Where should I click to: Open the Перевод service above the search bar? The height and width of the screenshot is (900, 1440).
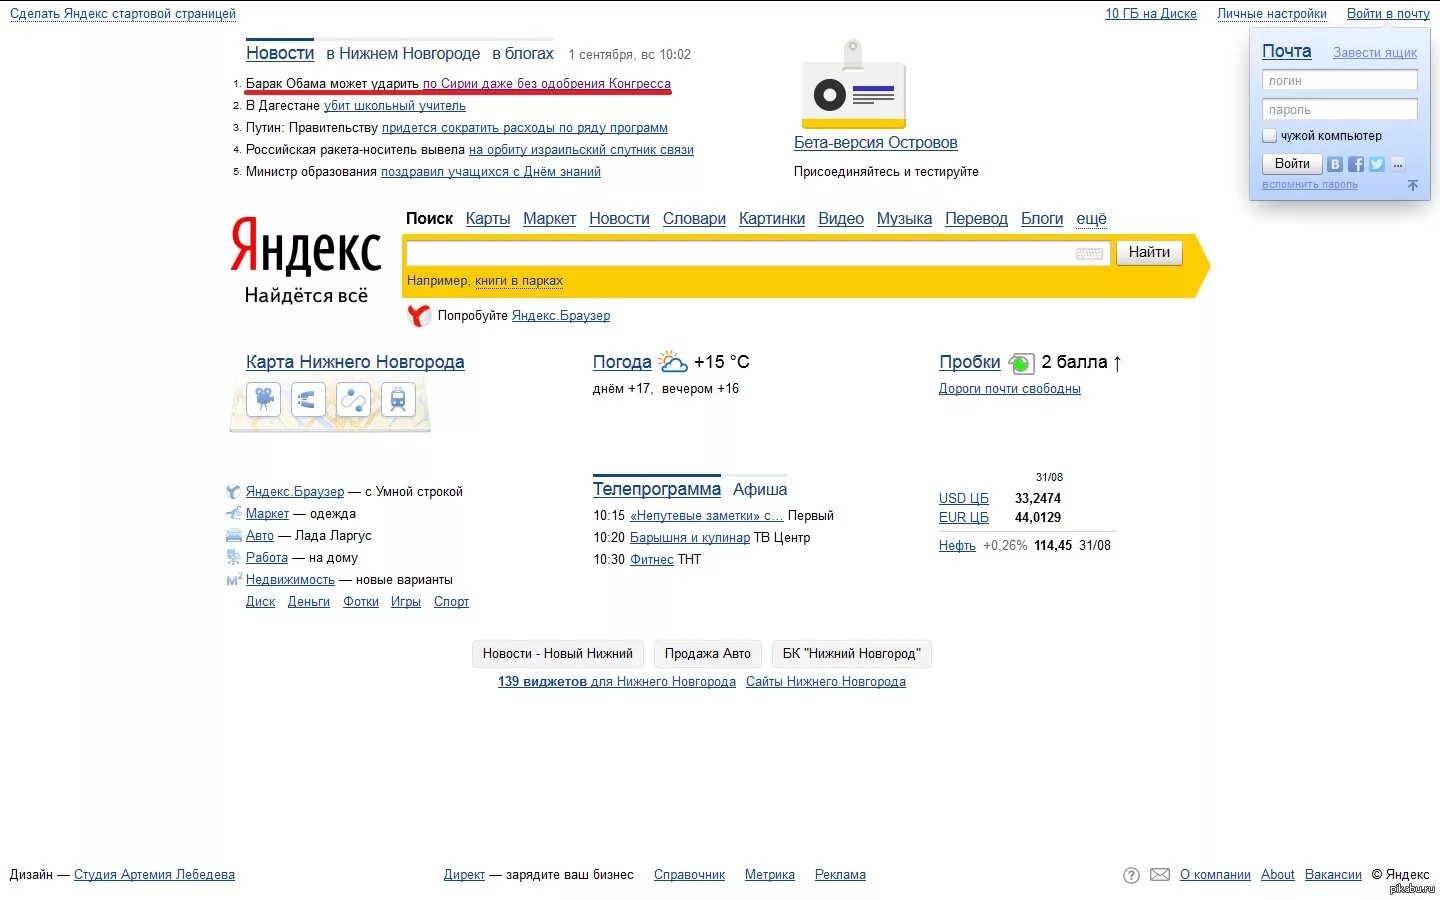pos(976,219)
